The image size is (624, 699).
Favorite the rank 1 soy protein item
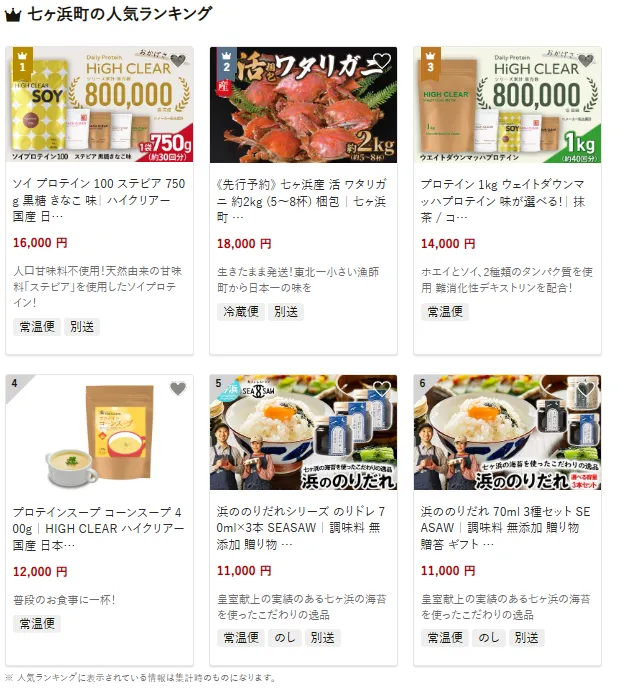pyautogui.click(x=178, y=60)
